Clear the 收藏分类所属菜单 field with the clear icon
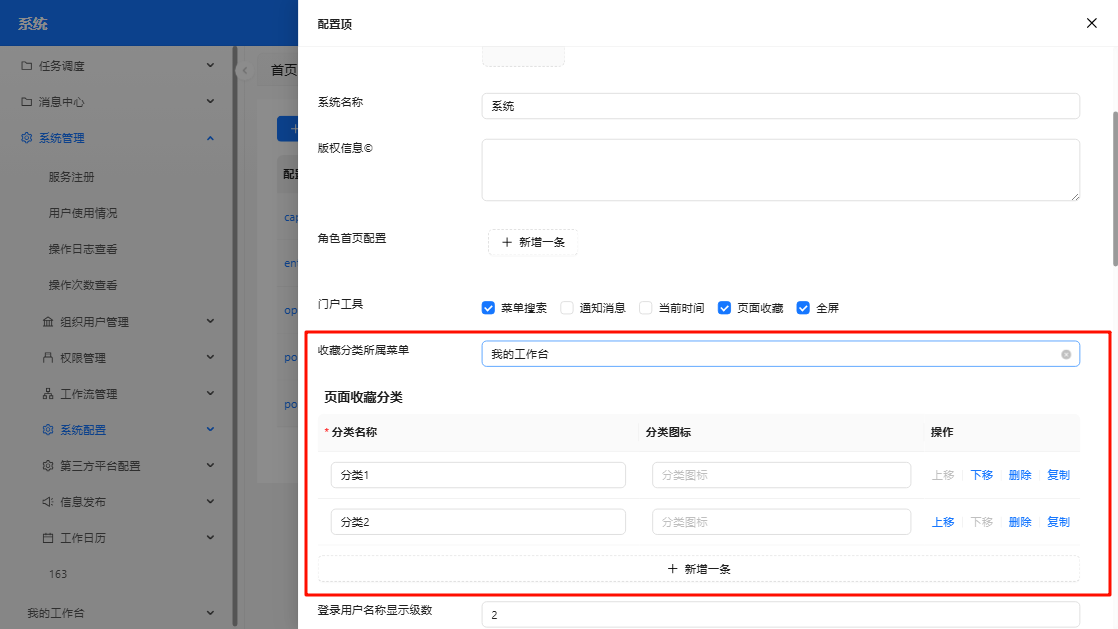 (x=1066, y=354)
